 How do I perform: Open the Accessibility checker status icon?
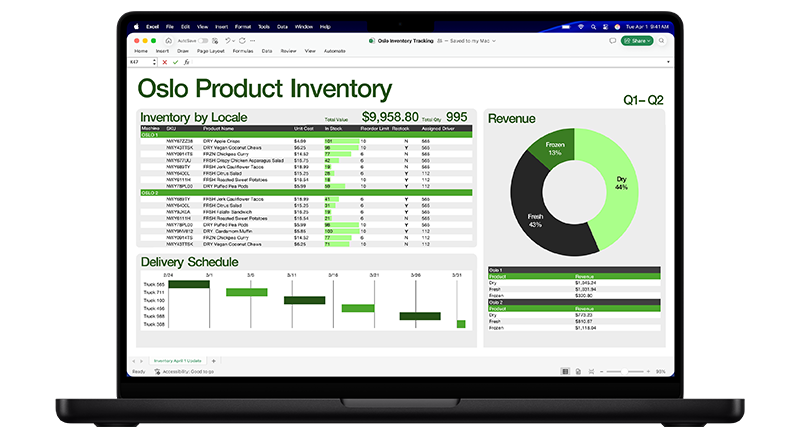[156, 371]
